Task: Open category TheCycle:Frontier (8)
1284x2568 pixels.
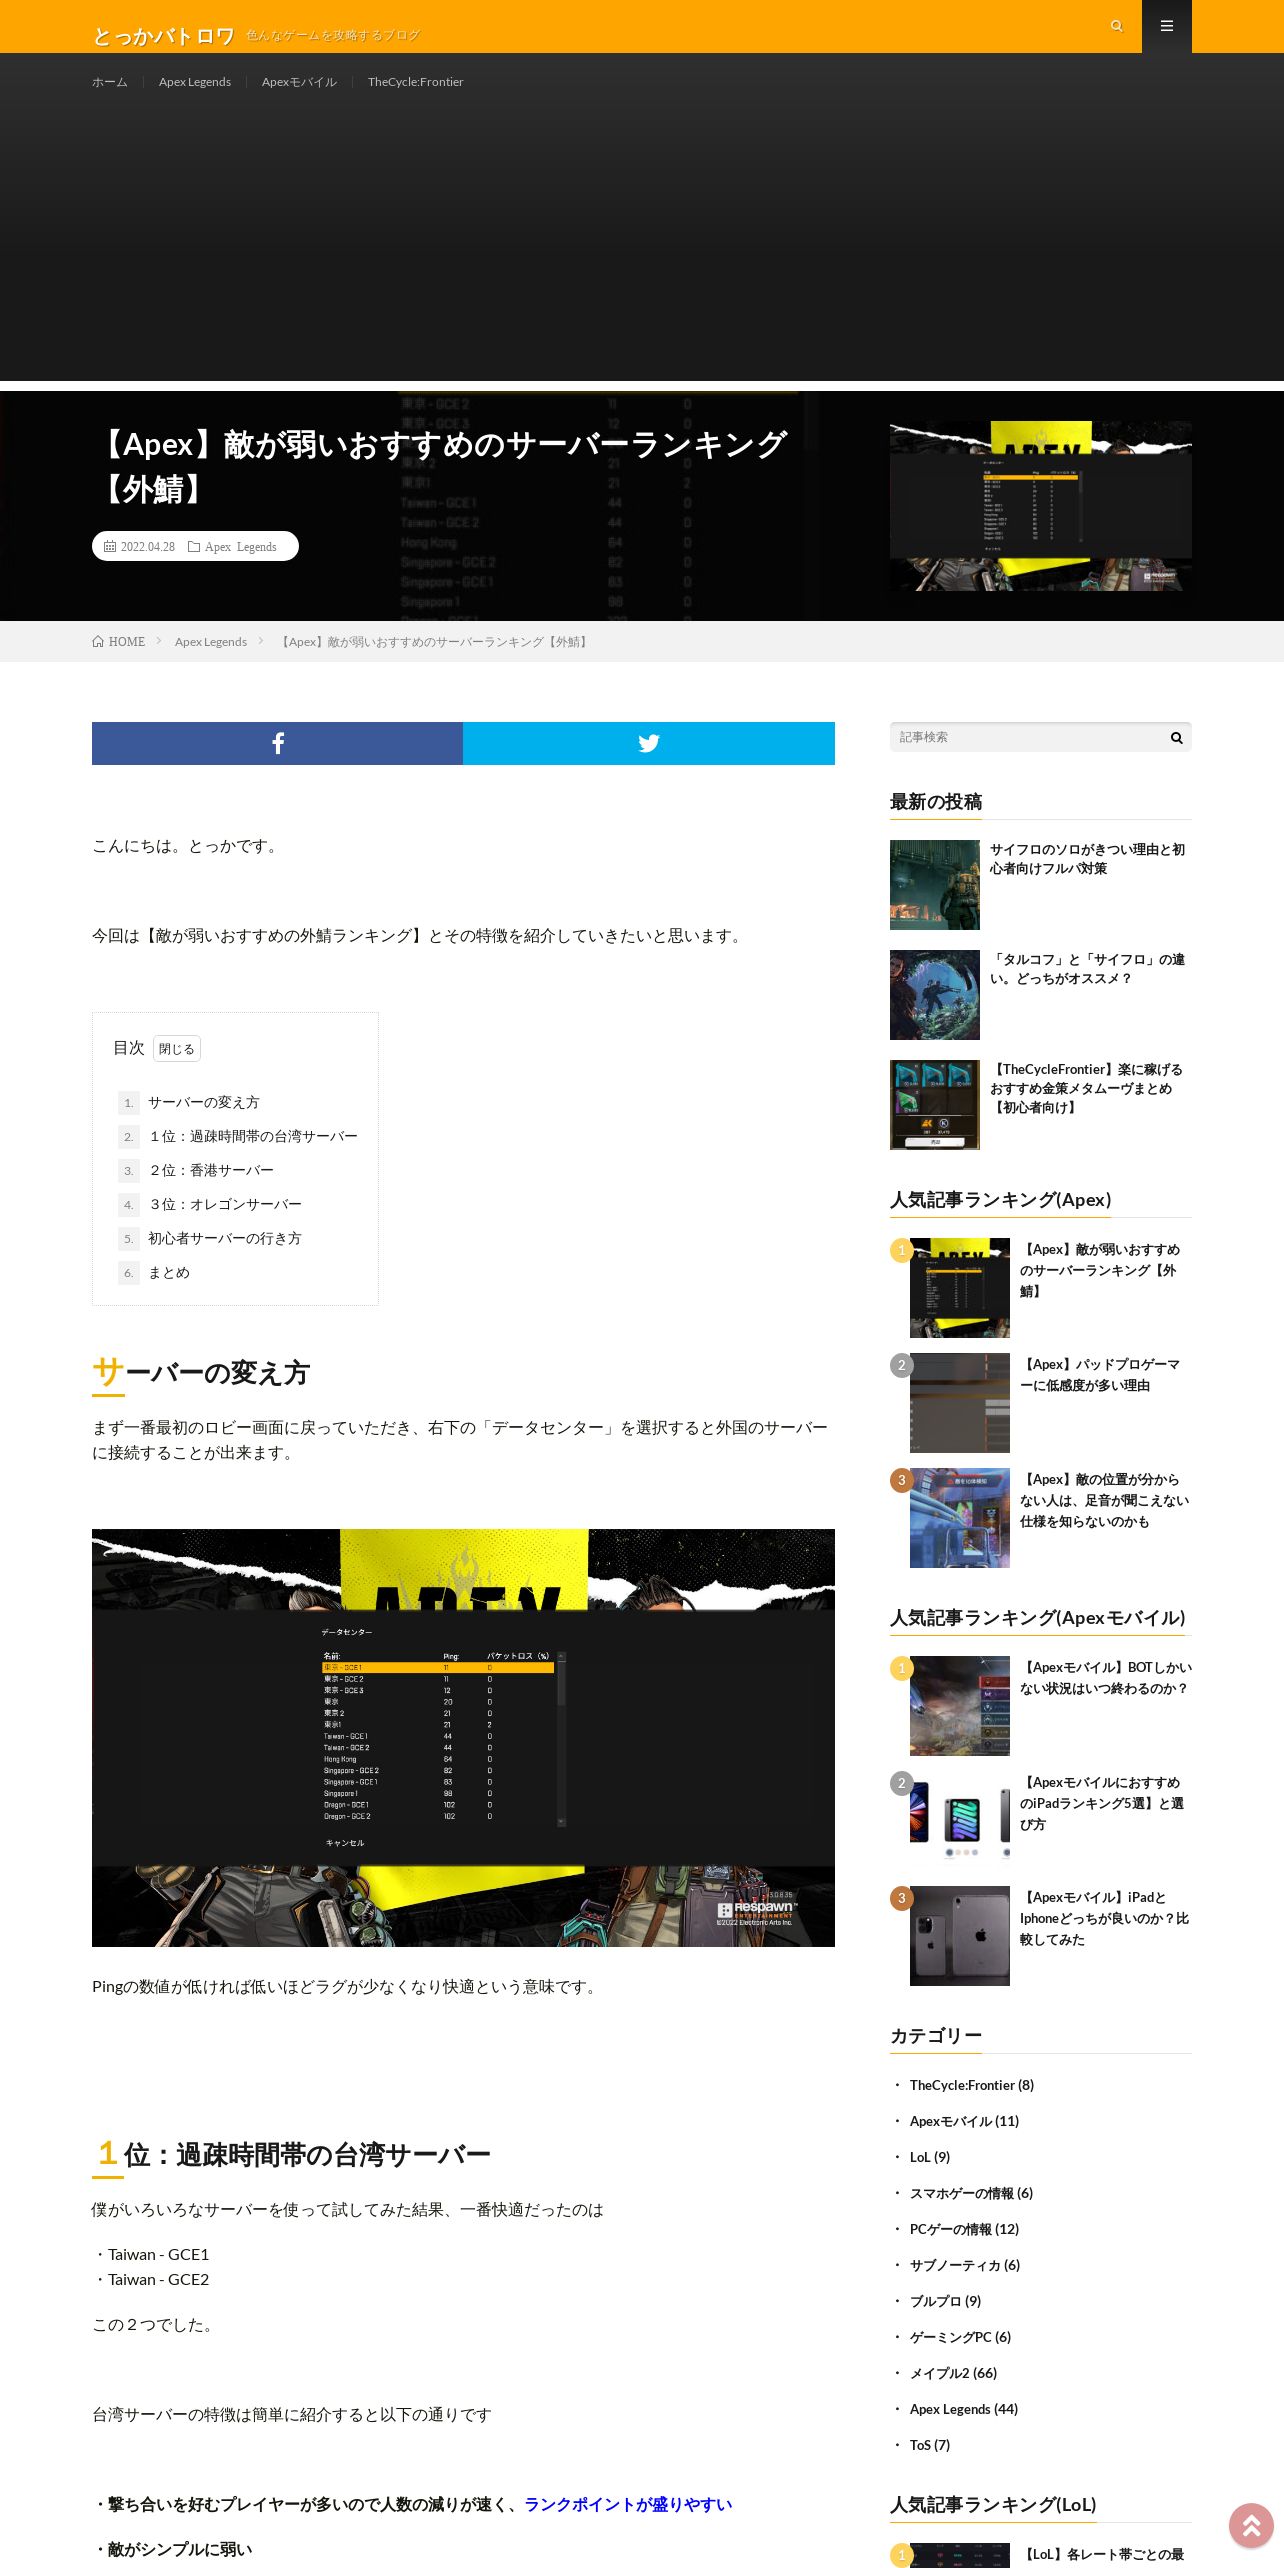Action: coord(972,2085)
